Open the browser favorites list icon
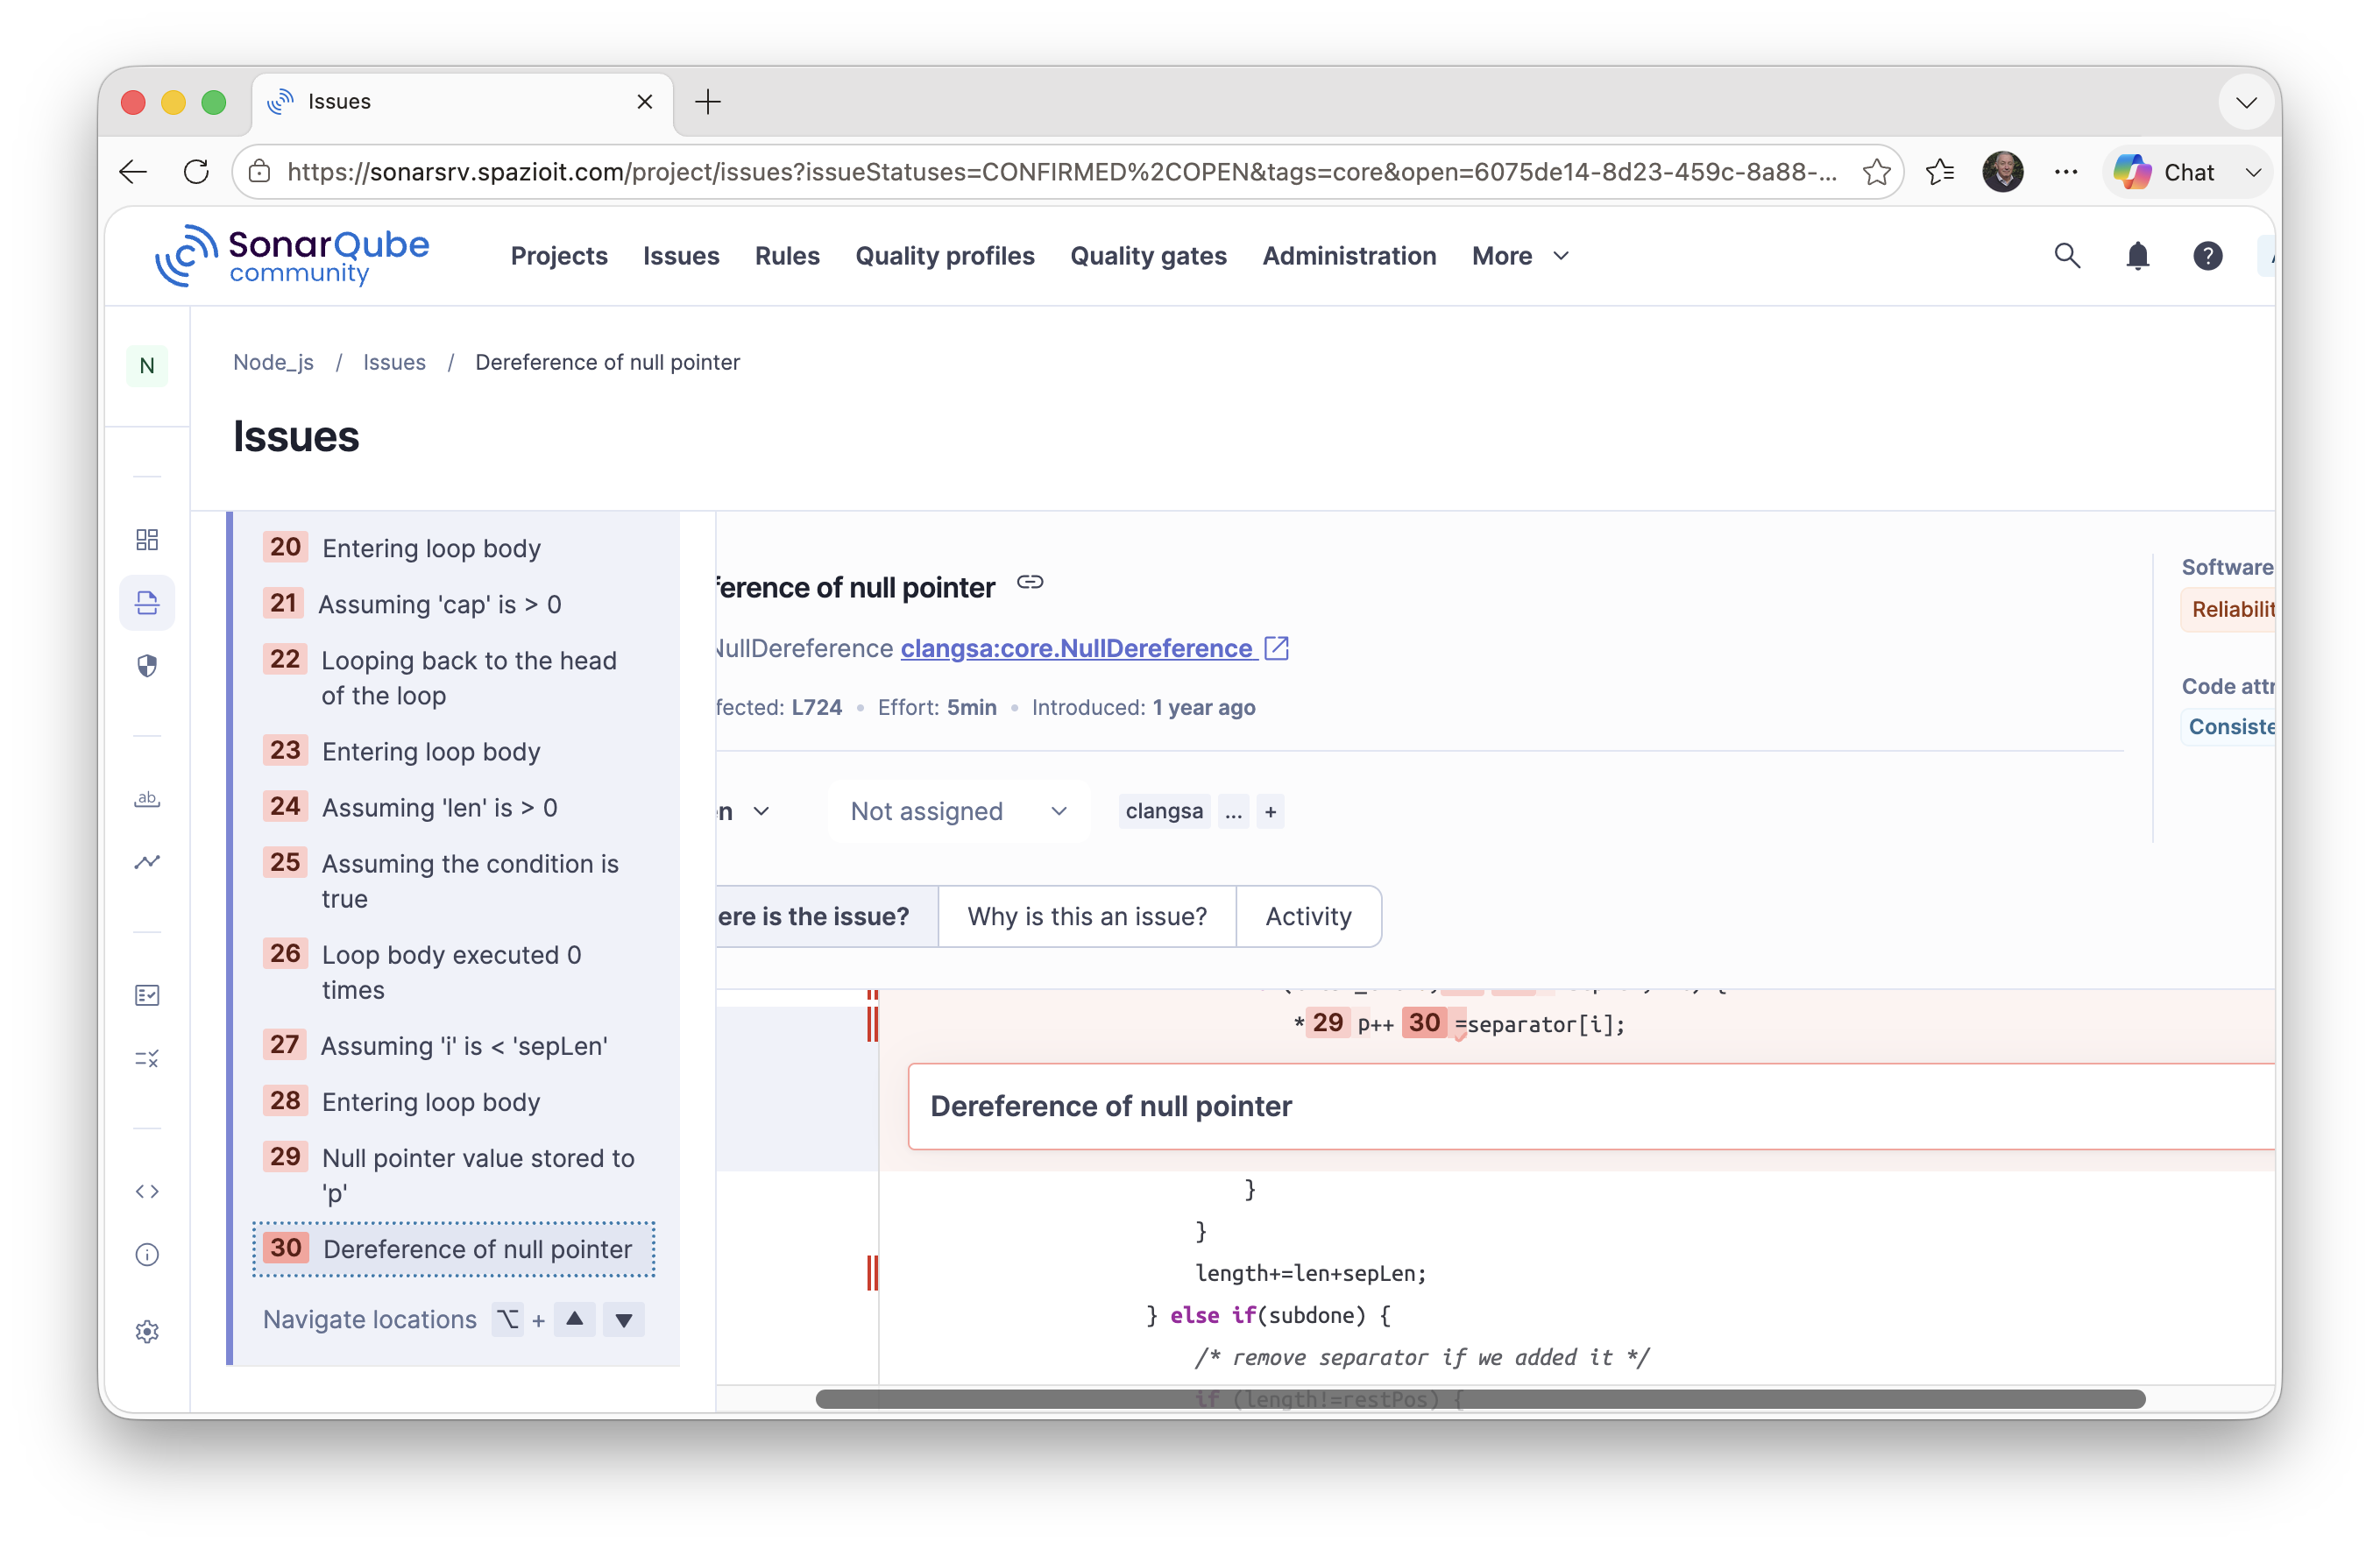Viewport: 2380px width, 1549px height. [1940, 172]
